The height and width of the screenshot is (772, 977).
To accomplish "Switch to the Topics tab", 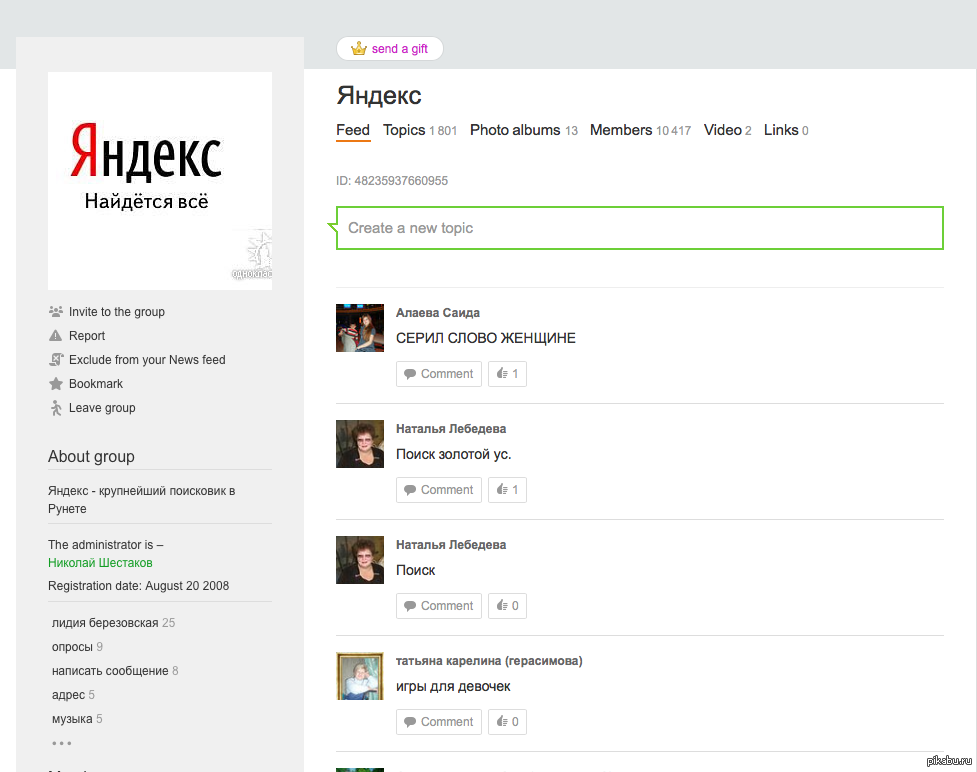I will (x=419, y=130).
